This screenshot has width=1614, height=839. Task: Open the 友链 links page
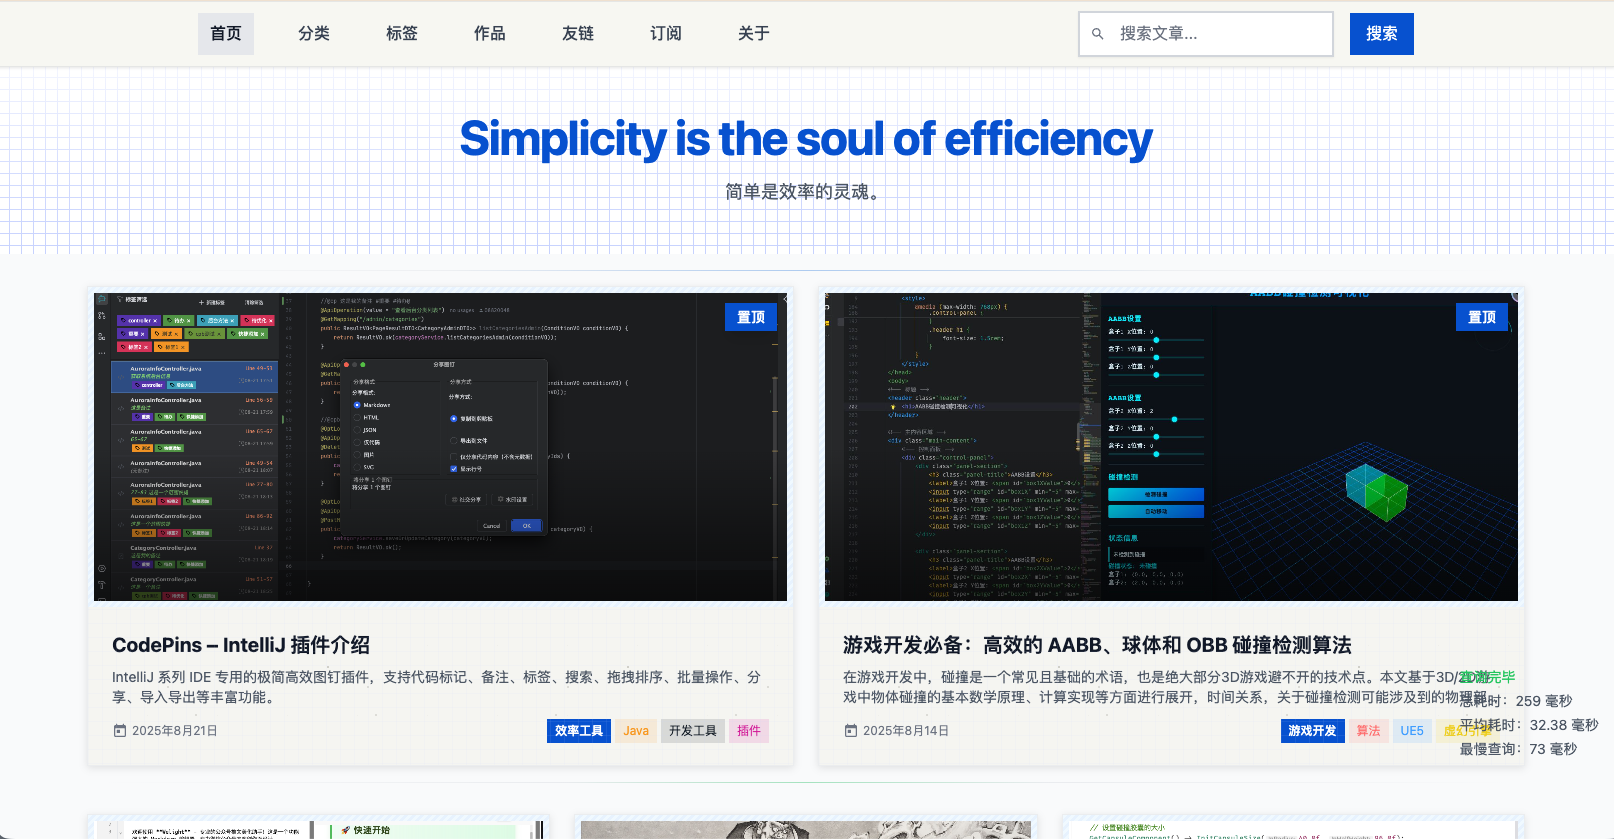click(x=578, y=34)
